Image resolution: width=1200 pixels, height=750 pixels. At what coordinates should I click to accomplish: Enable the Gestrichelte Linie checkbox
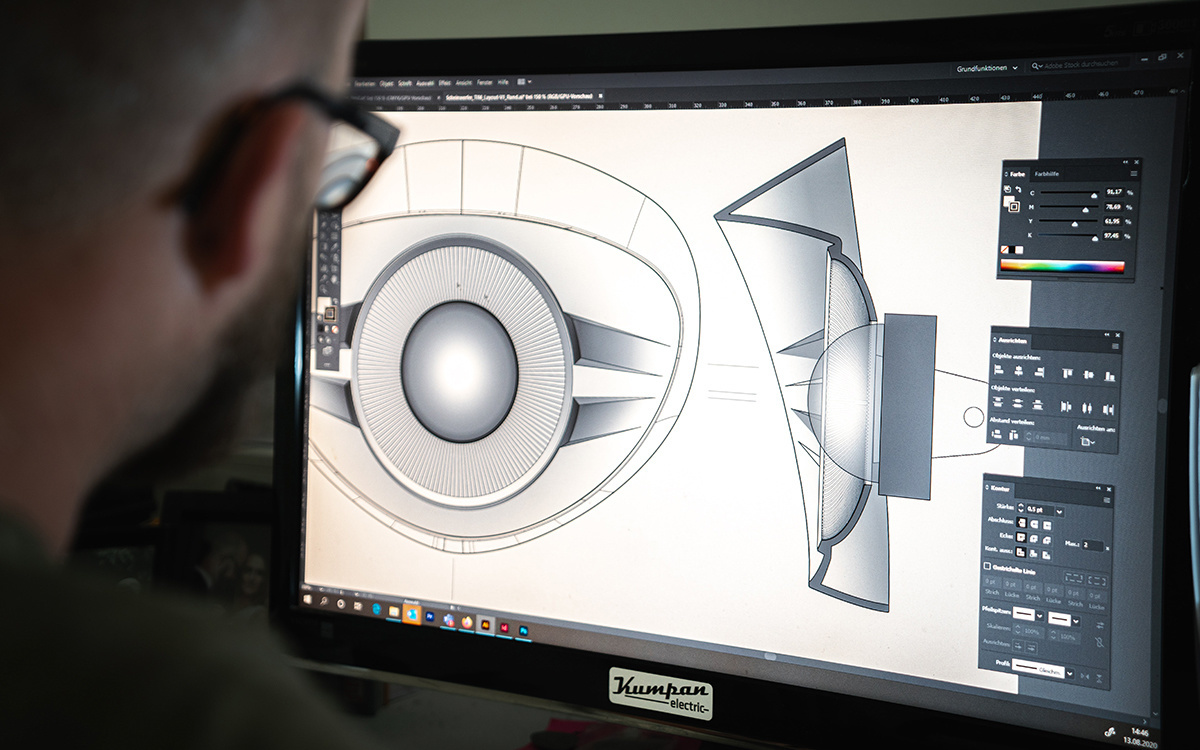[989, 566]
